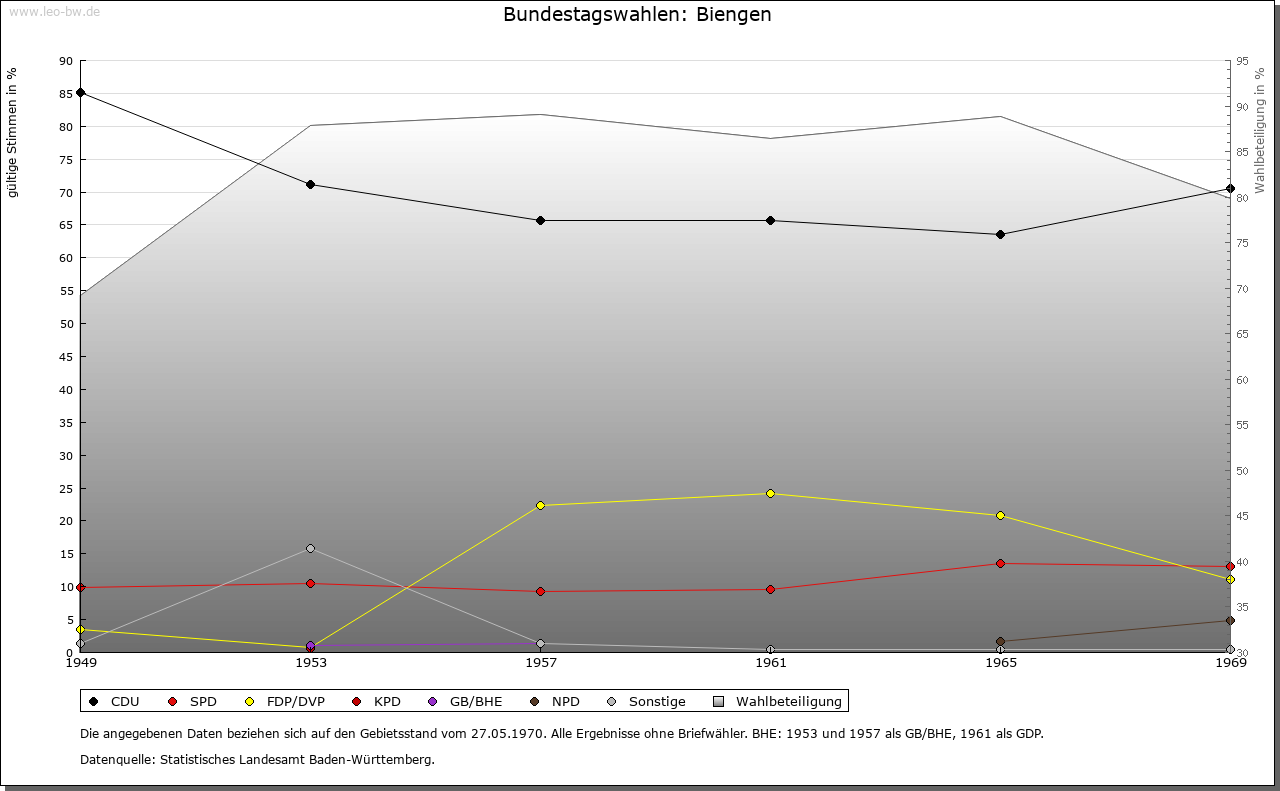Select the NPD data point at 1969

(x=1230, y=620)
